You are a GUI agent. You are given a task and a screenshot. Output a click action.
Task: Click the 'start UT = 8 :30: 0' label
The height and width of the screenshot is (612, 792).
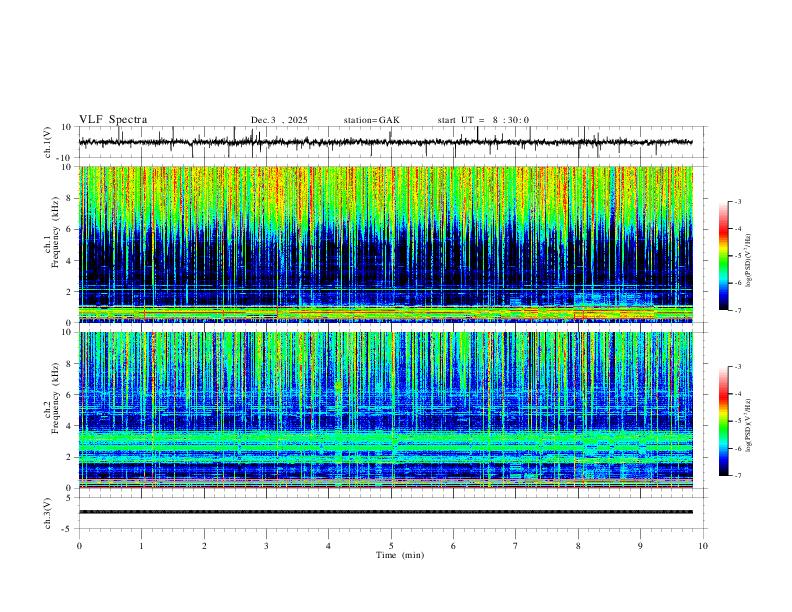[x=483, y=120]
